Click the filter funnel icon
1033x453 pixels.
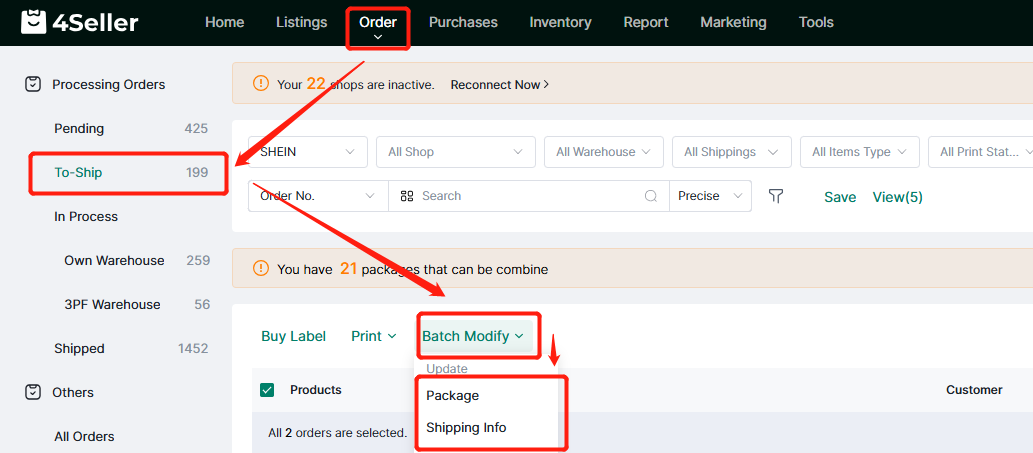(775, 196)
